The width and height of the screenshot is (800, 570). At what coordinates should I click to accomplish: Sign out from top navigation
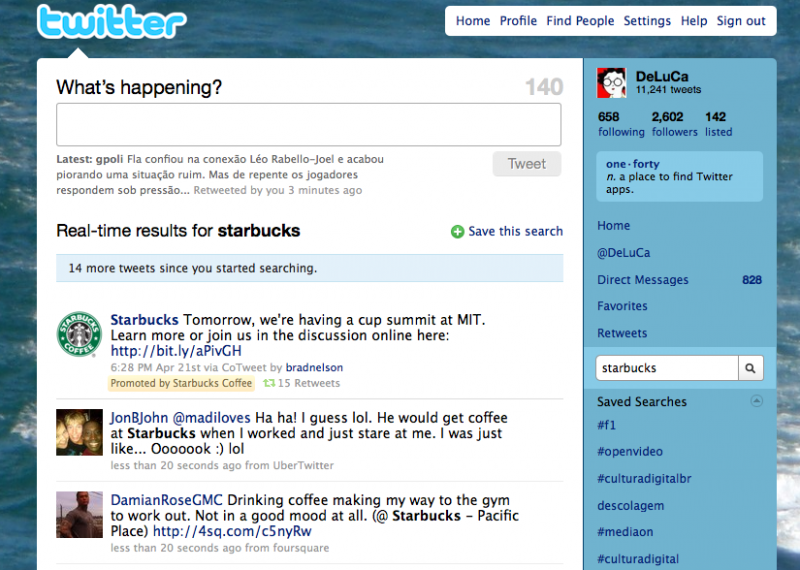coord(741,21)
